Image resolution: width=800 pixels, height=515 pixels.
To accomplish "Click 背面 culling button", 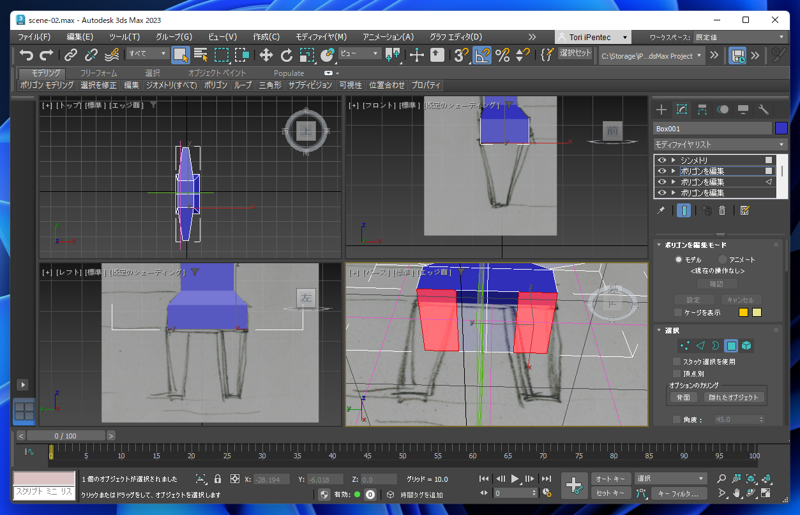I will pos(683,397).
